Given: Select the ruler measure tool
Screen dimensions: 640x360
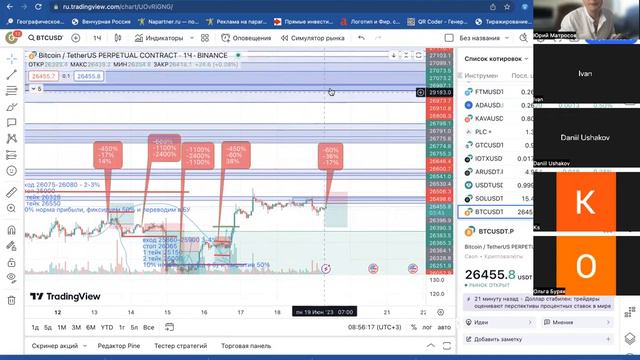Looking at the screenshot, I should tap(11, 192).
